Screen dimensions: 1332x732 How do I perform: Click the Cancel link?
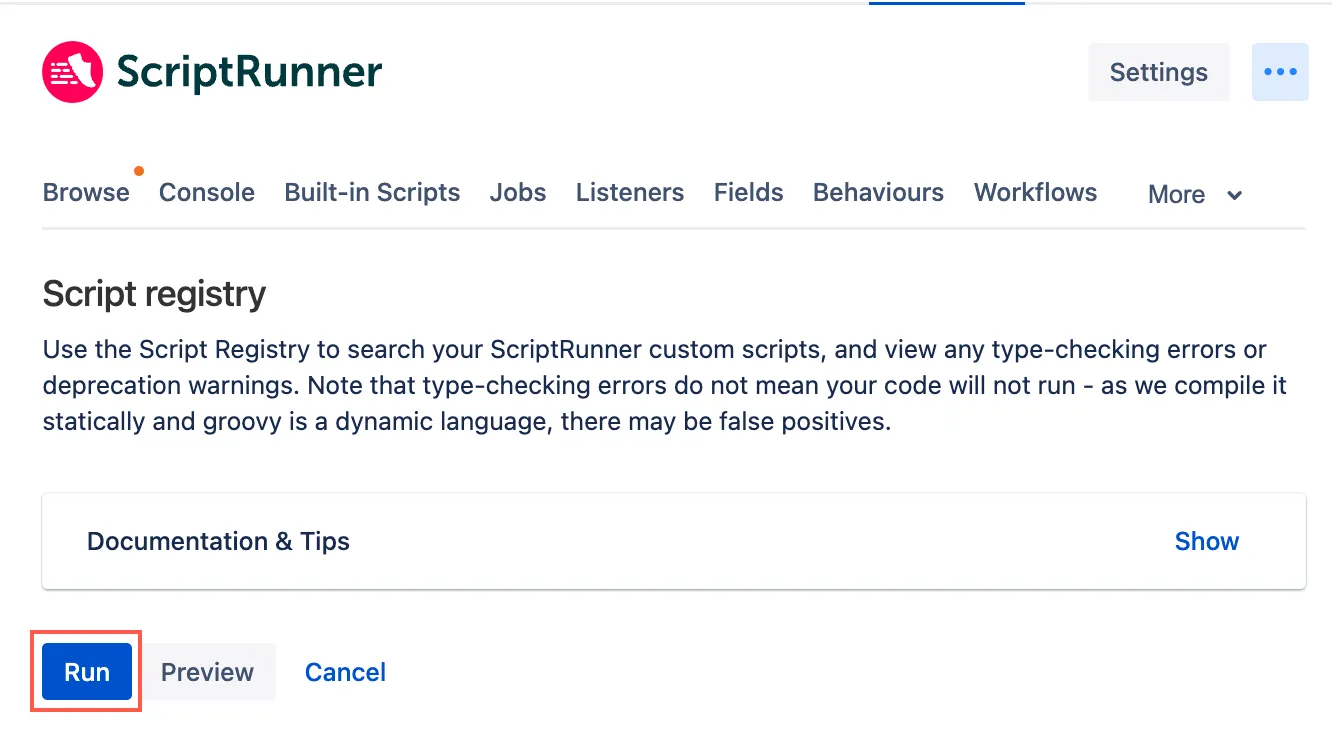[x=345, y=672]
